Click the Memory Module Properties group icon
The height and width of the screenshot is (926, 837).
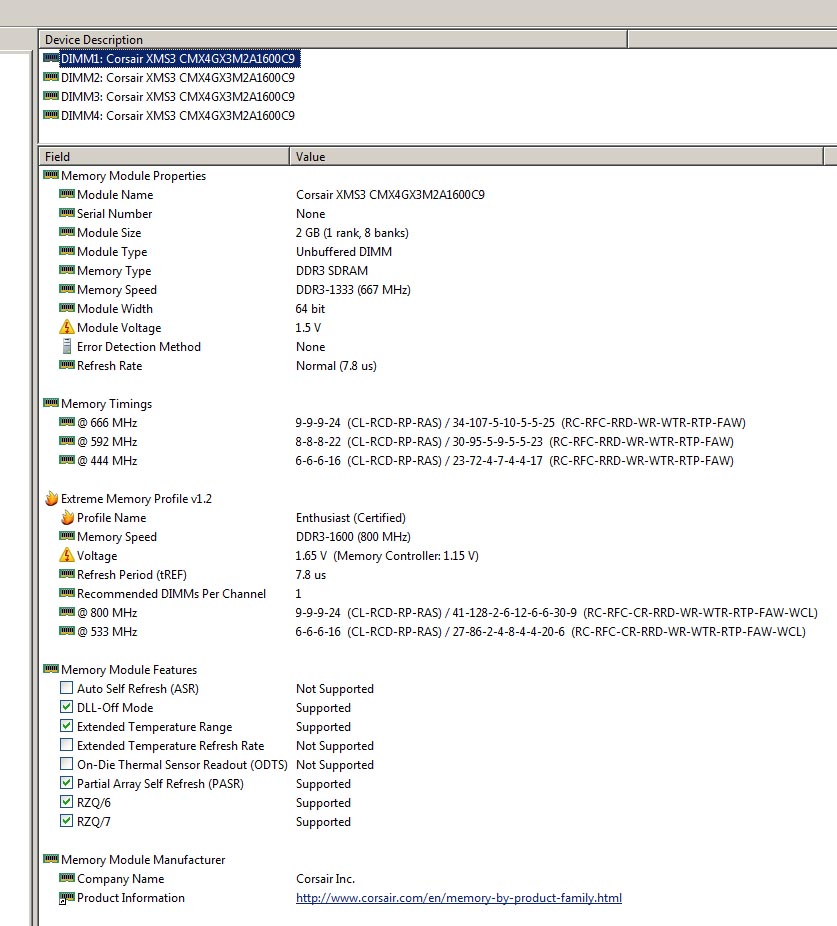[x=51, y=175]
